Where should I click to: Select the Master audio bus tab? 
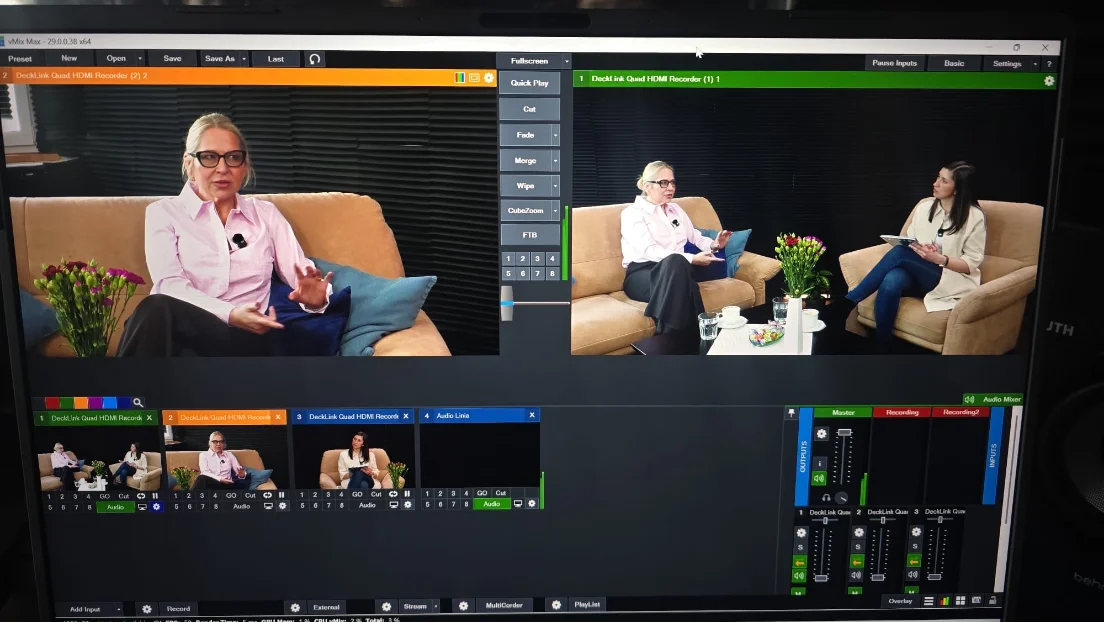pos(843,413)
